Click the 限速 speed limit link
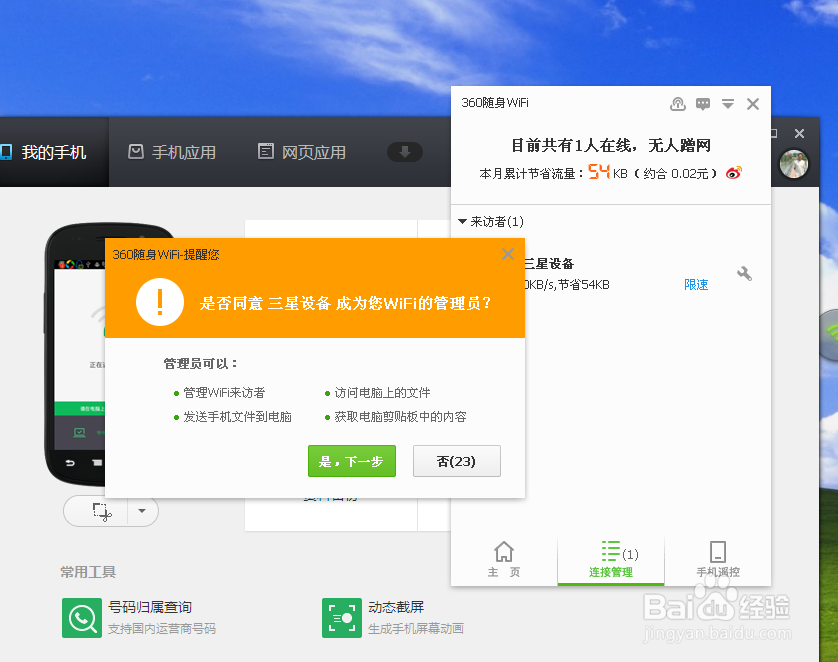This screenshot has height=662, width=838. 696,285
